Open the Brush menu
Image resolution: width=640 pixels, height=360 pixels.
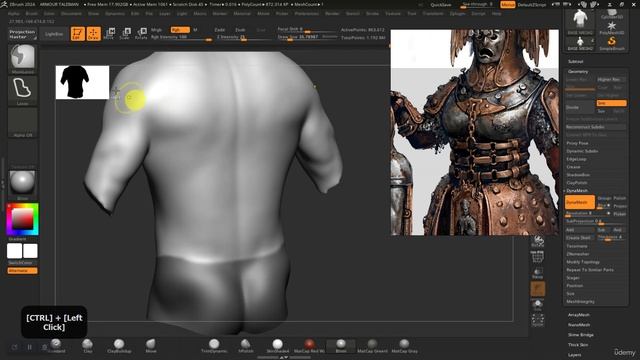click(31, 13)
